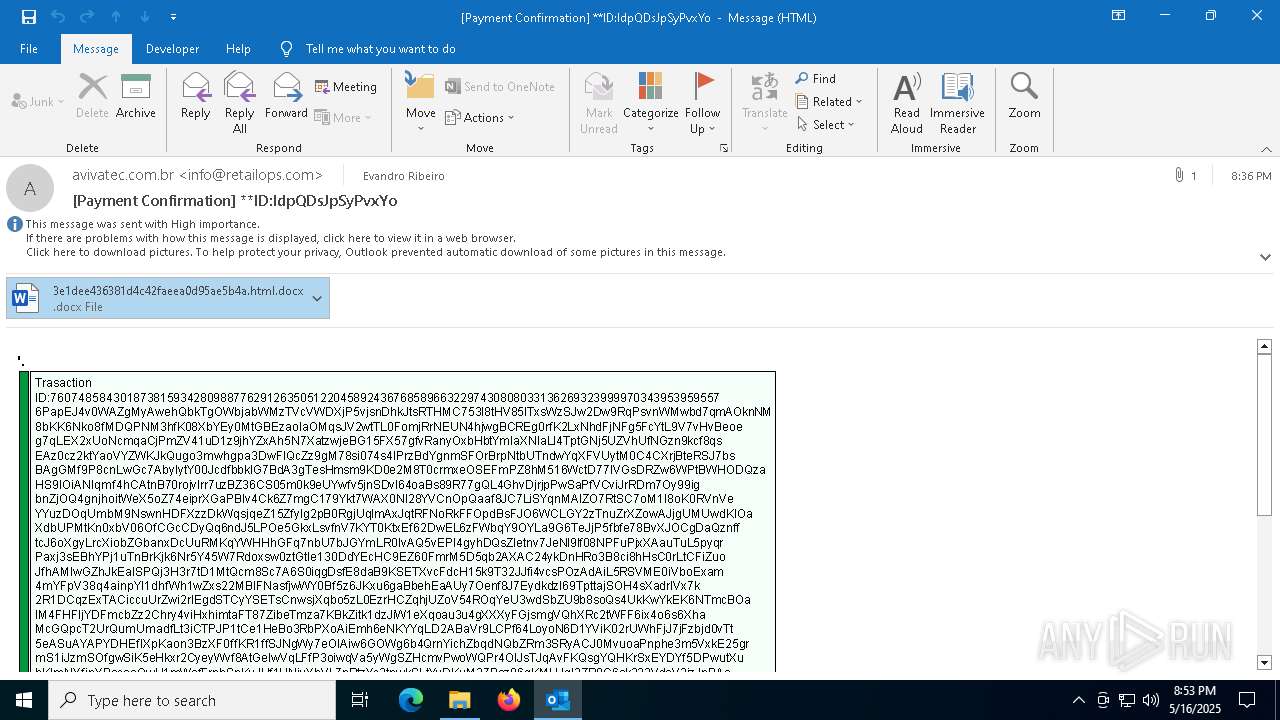The height and width of the screenshot is (720, 1280).
Task: Open Task View on the taskbar
Action: coord(360,700)
